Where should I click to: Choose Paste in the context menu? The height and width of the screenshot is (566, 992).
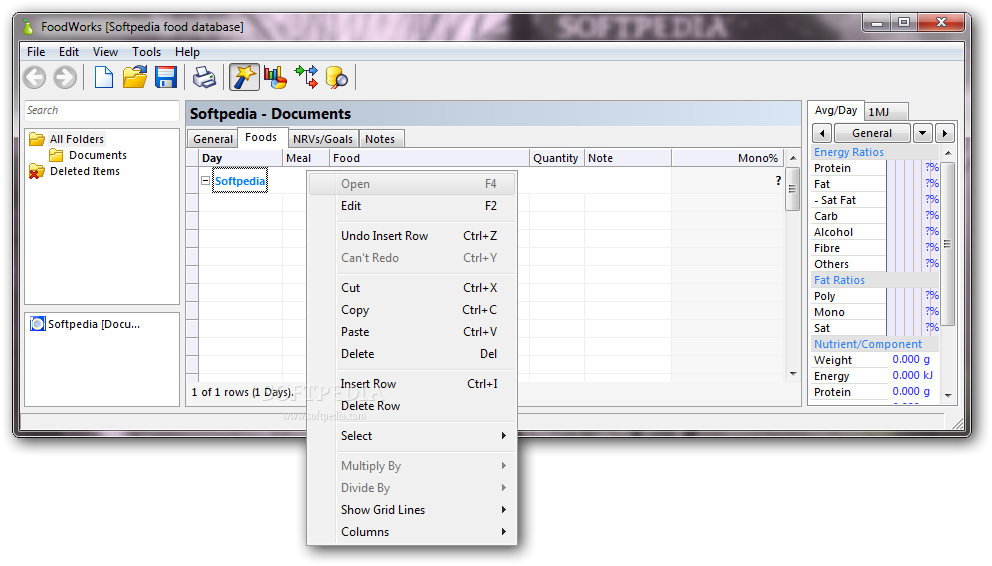point(412,332)
